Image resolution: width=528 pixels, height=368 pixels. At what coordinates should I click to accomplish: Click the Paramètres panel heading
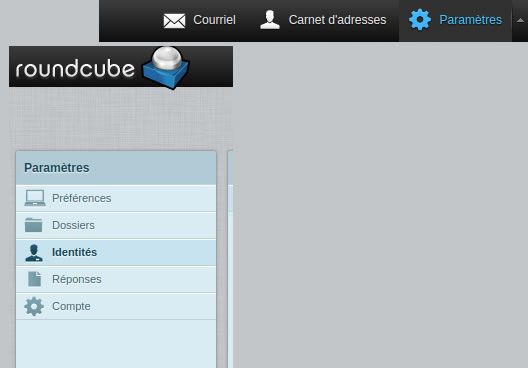point(57,168)
